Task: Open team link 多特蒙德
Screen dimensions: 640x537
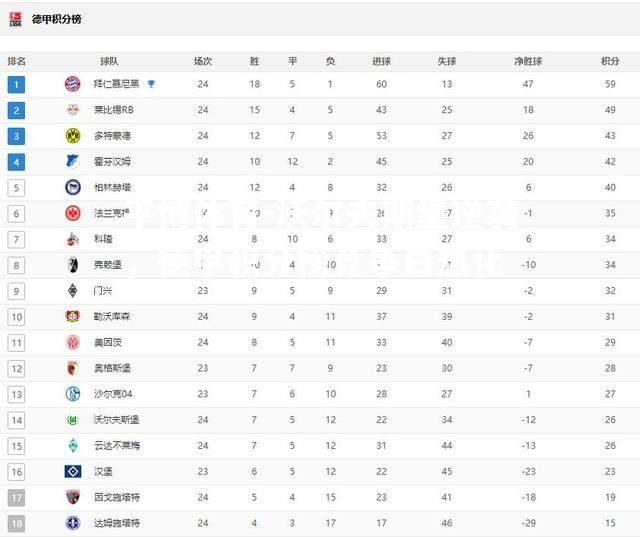Action: pos(112,136)
